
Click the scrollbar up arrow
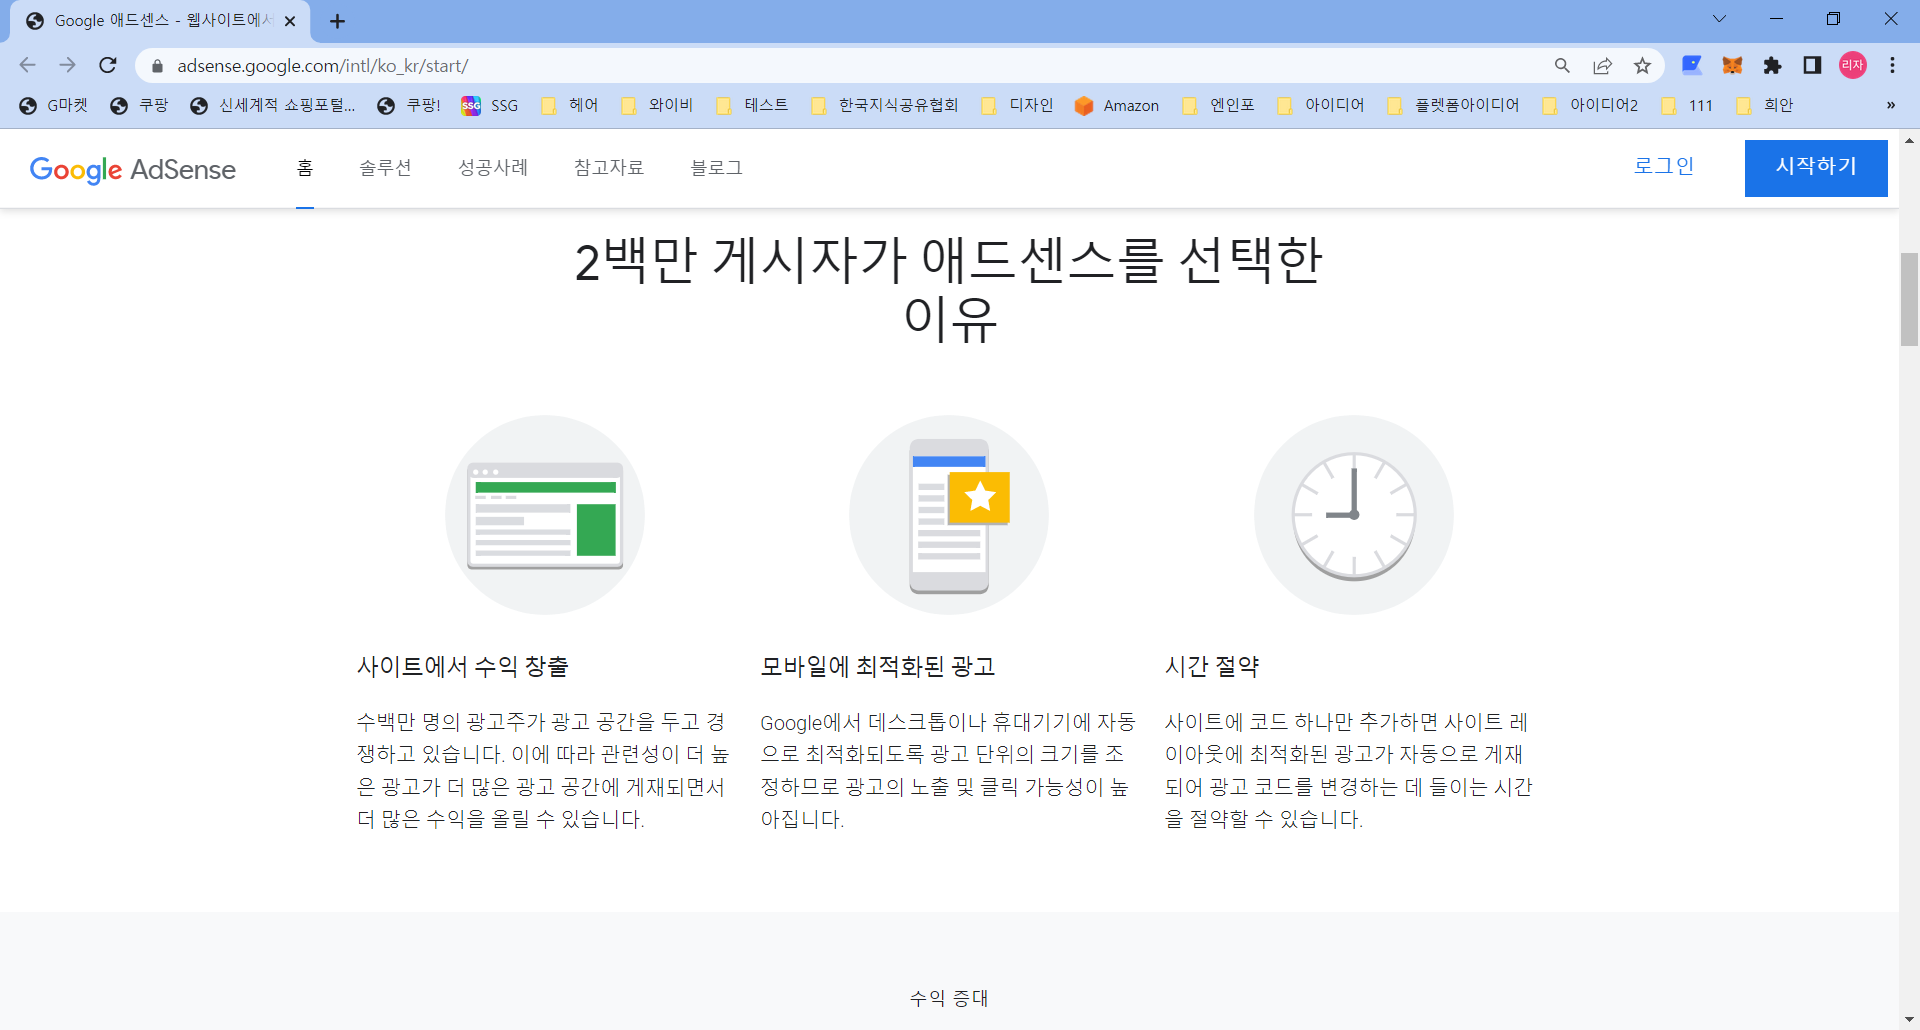[1909, 140]
